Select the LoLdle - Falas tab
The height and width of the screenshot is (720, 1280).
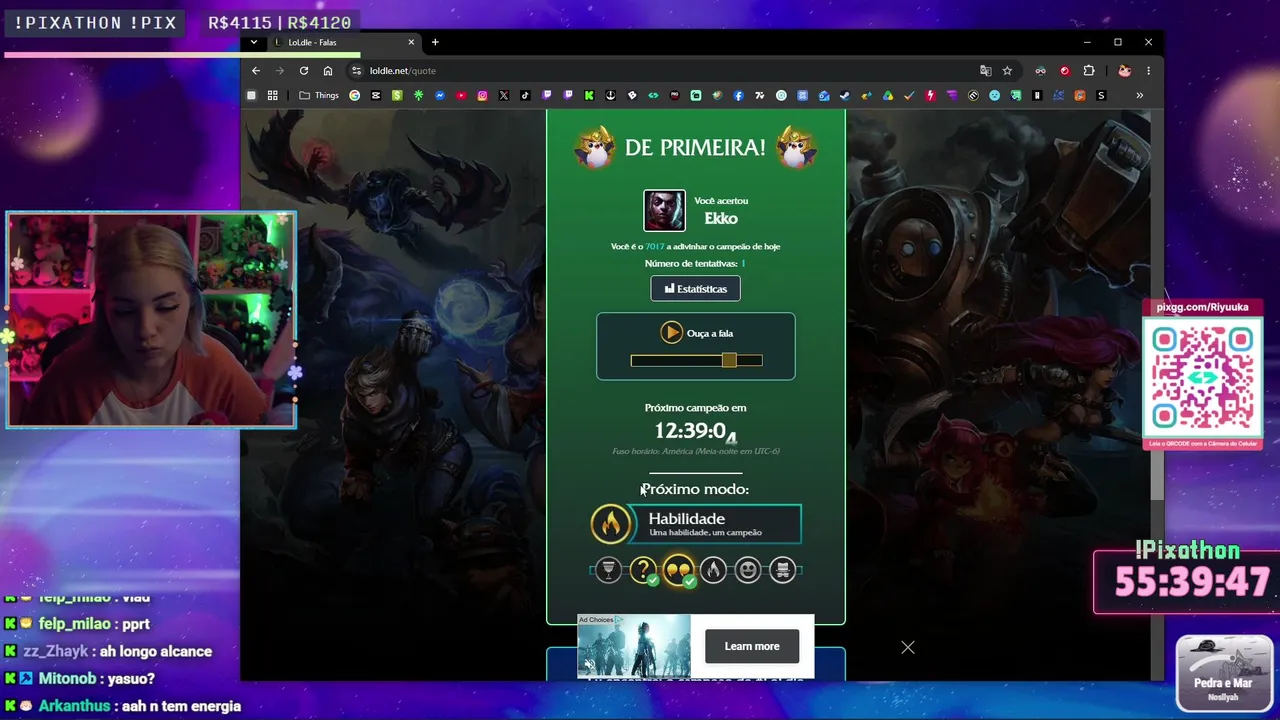coord(342,42)
